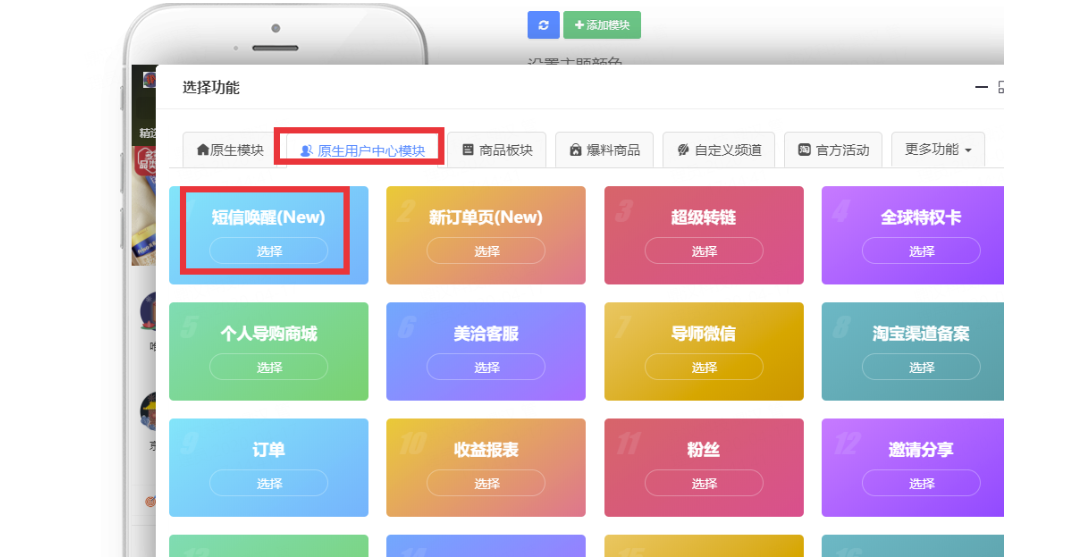This screenshot has width=1085, height=559.
Task: Click 选择 under 全球特权卡
Action: point(921,251)
